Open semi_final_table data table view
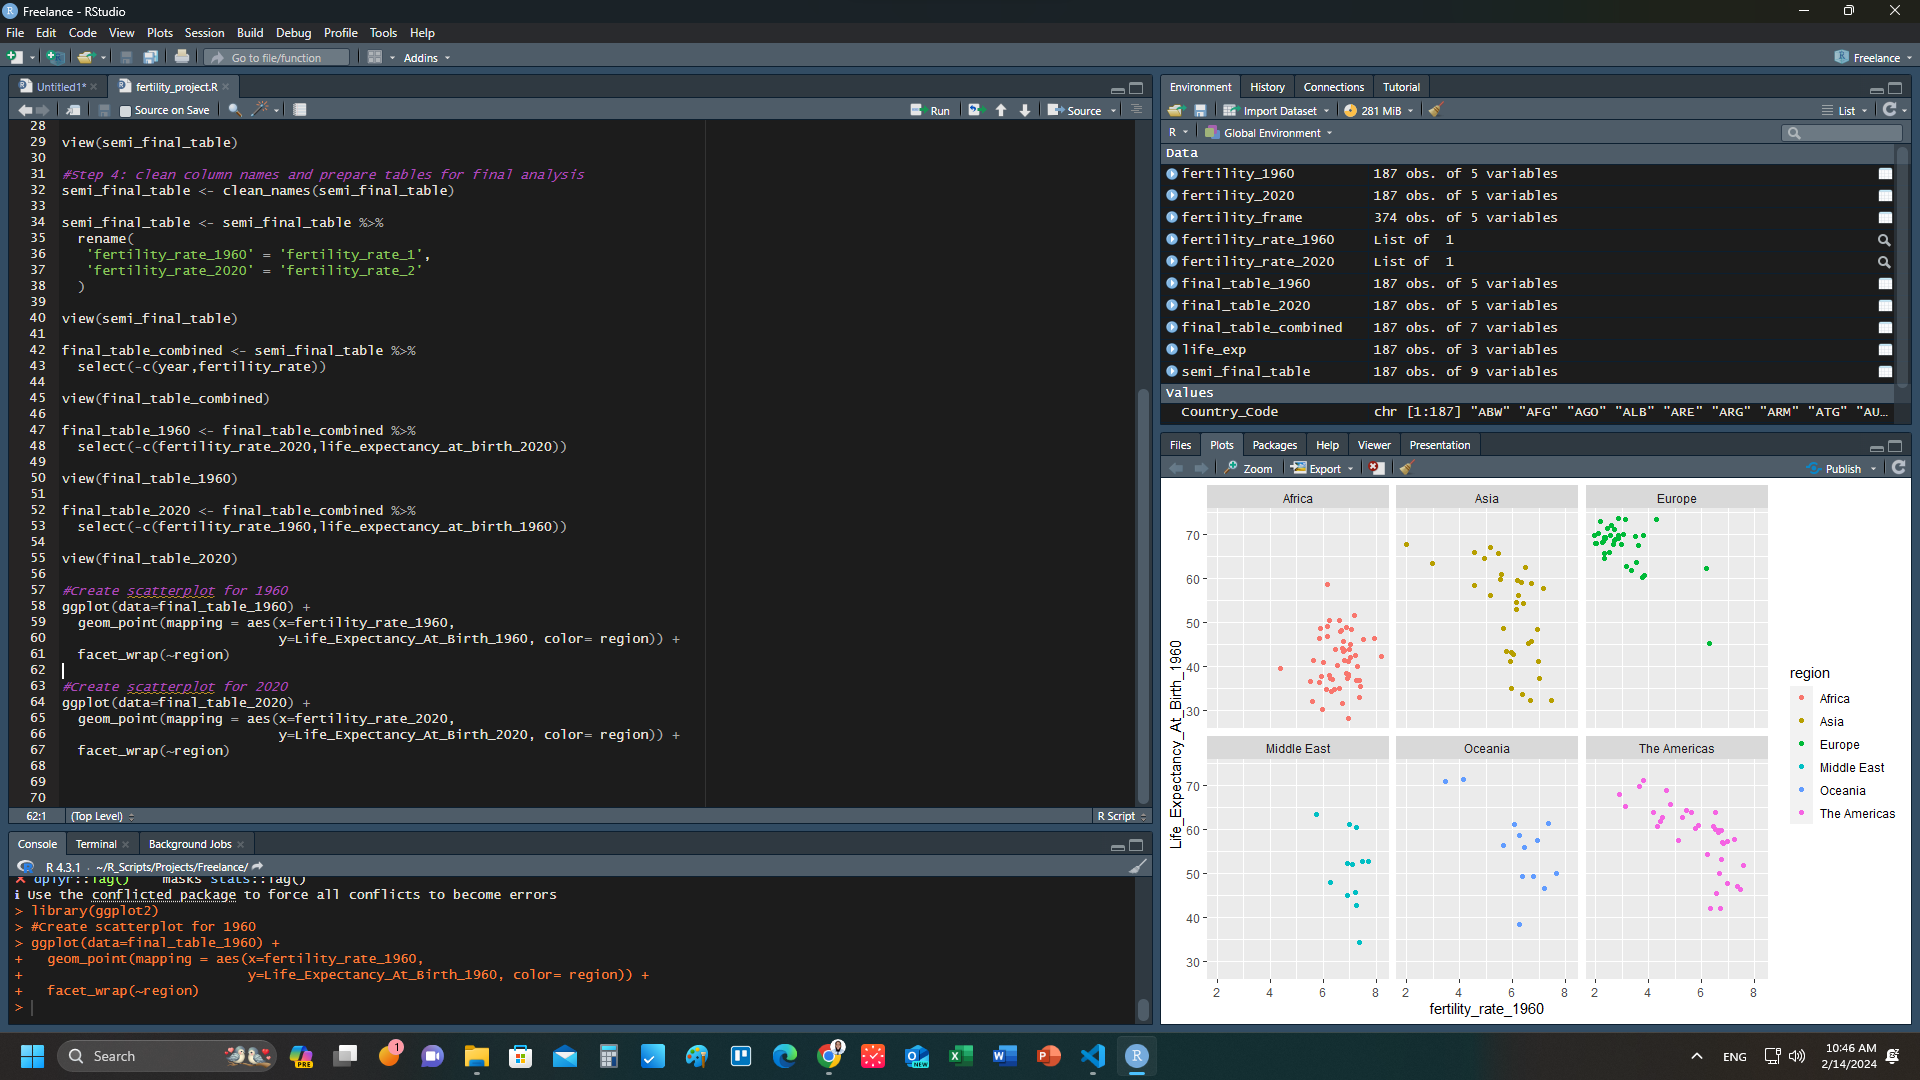This screenshot has height=1080, width=1920. coord(1885,372)
